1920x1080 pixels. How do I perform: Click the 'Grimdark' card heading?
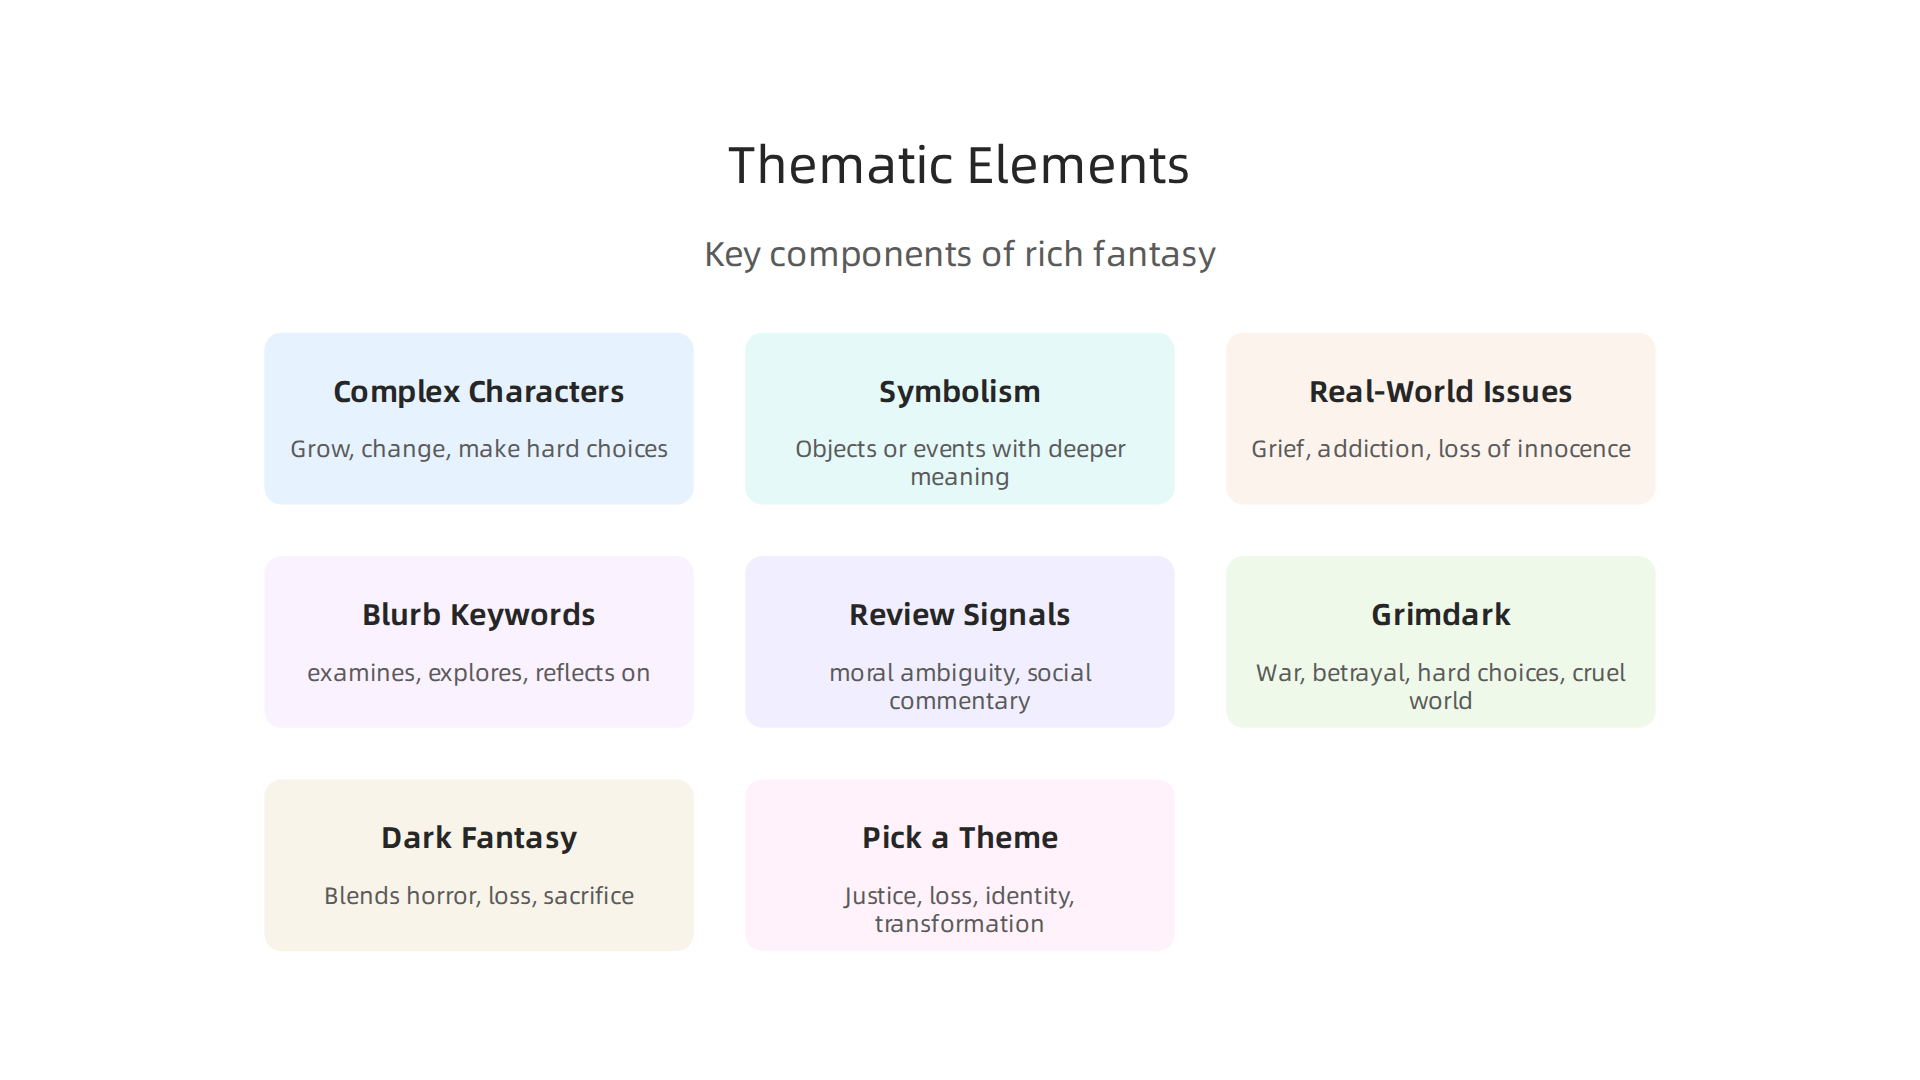[x=1440, y=615]
